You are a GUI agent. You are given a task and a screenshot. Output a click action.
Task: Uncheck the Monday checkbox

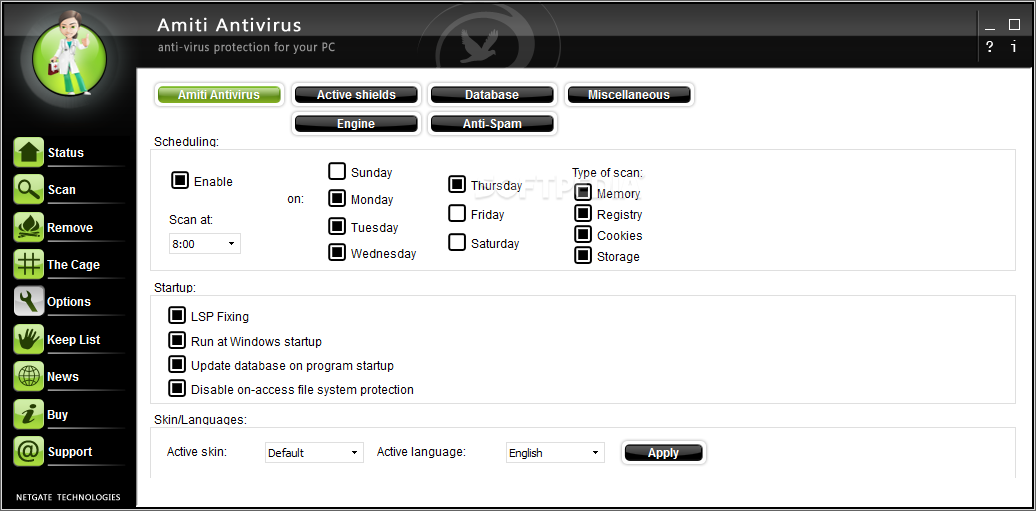click(x=337, y=198)
